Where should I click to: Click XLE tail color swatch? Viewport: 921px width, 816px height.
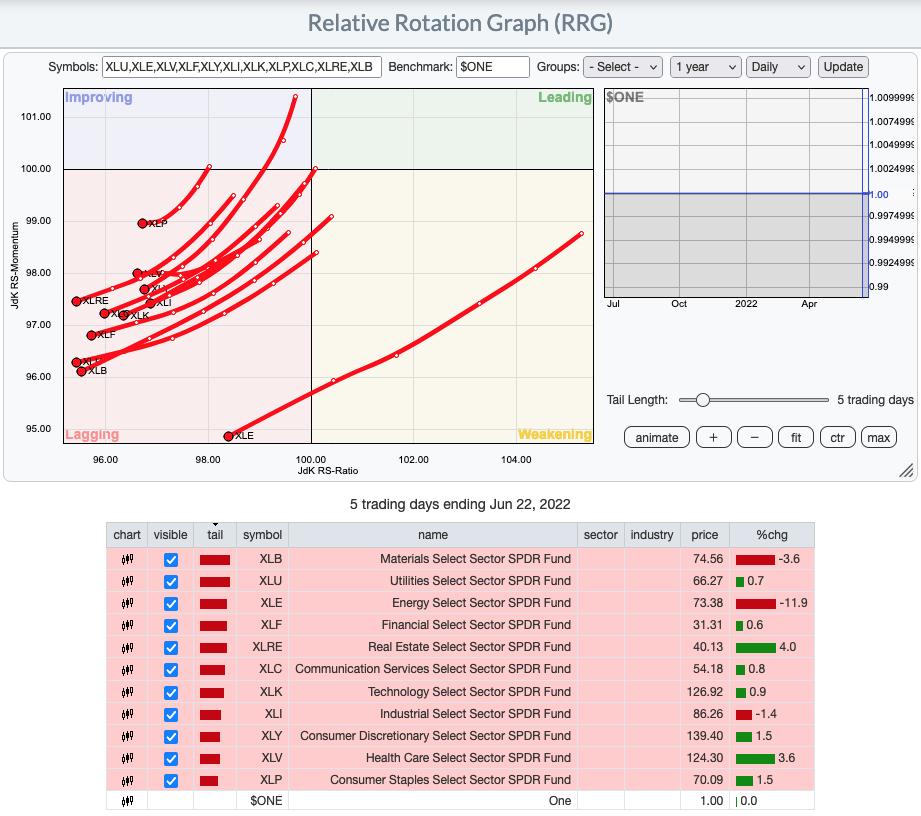tap(213, 604)
